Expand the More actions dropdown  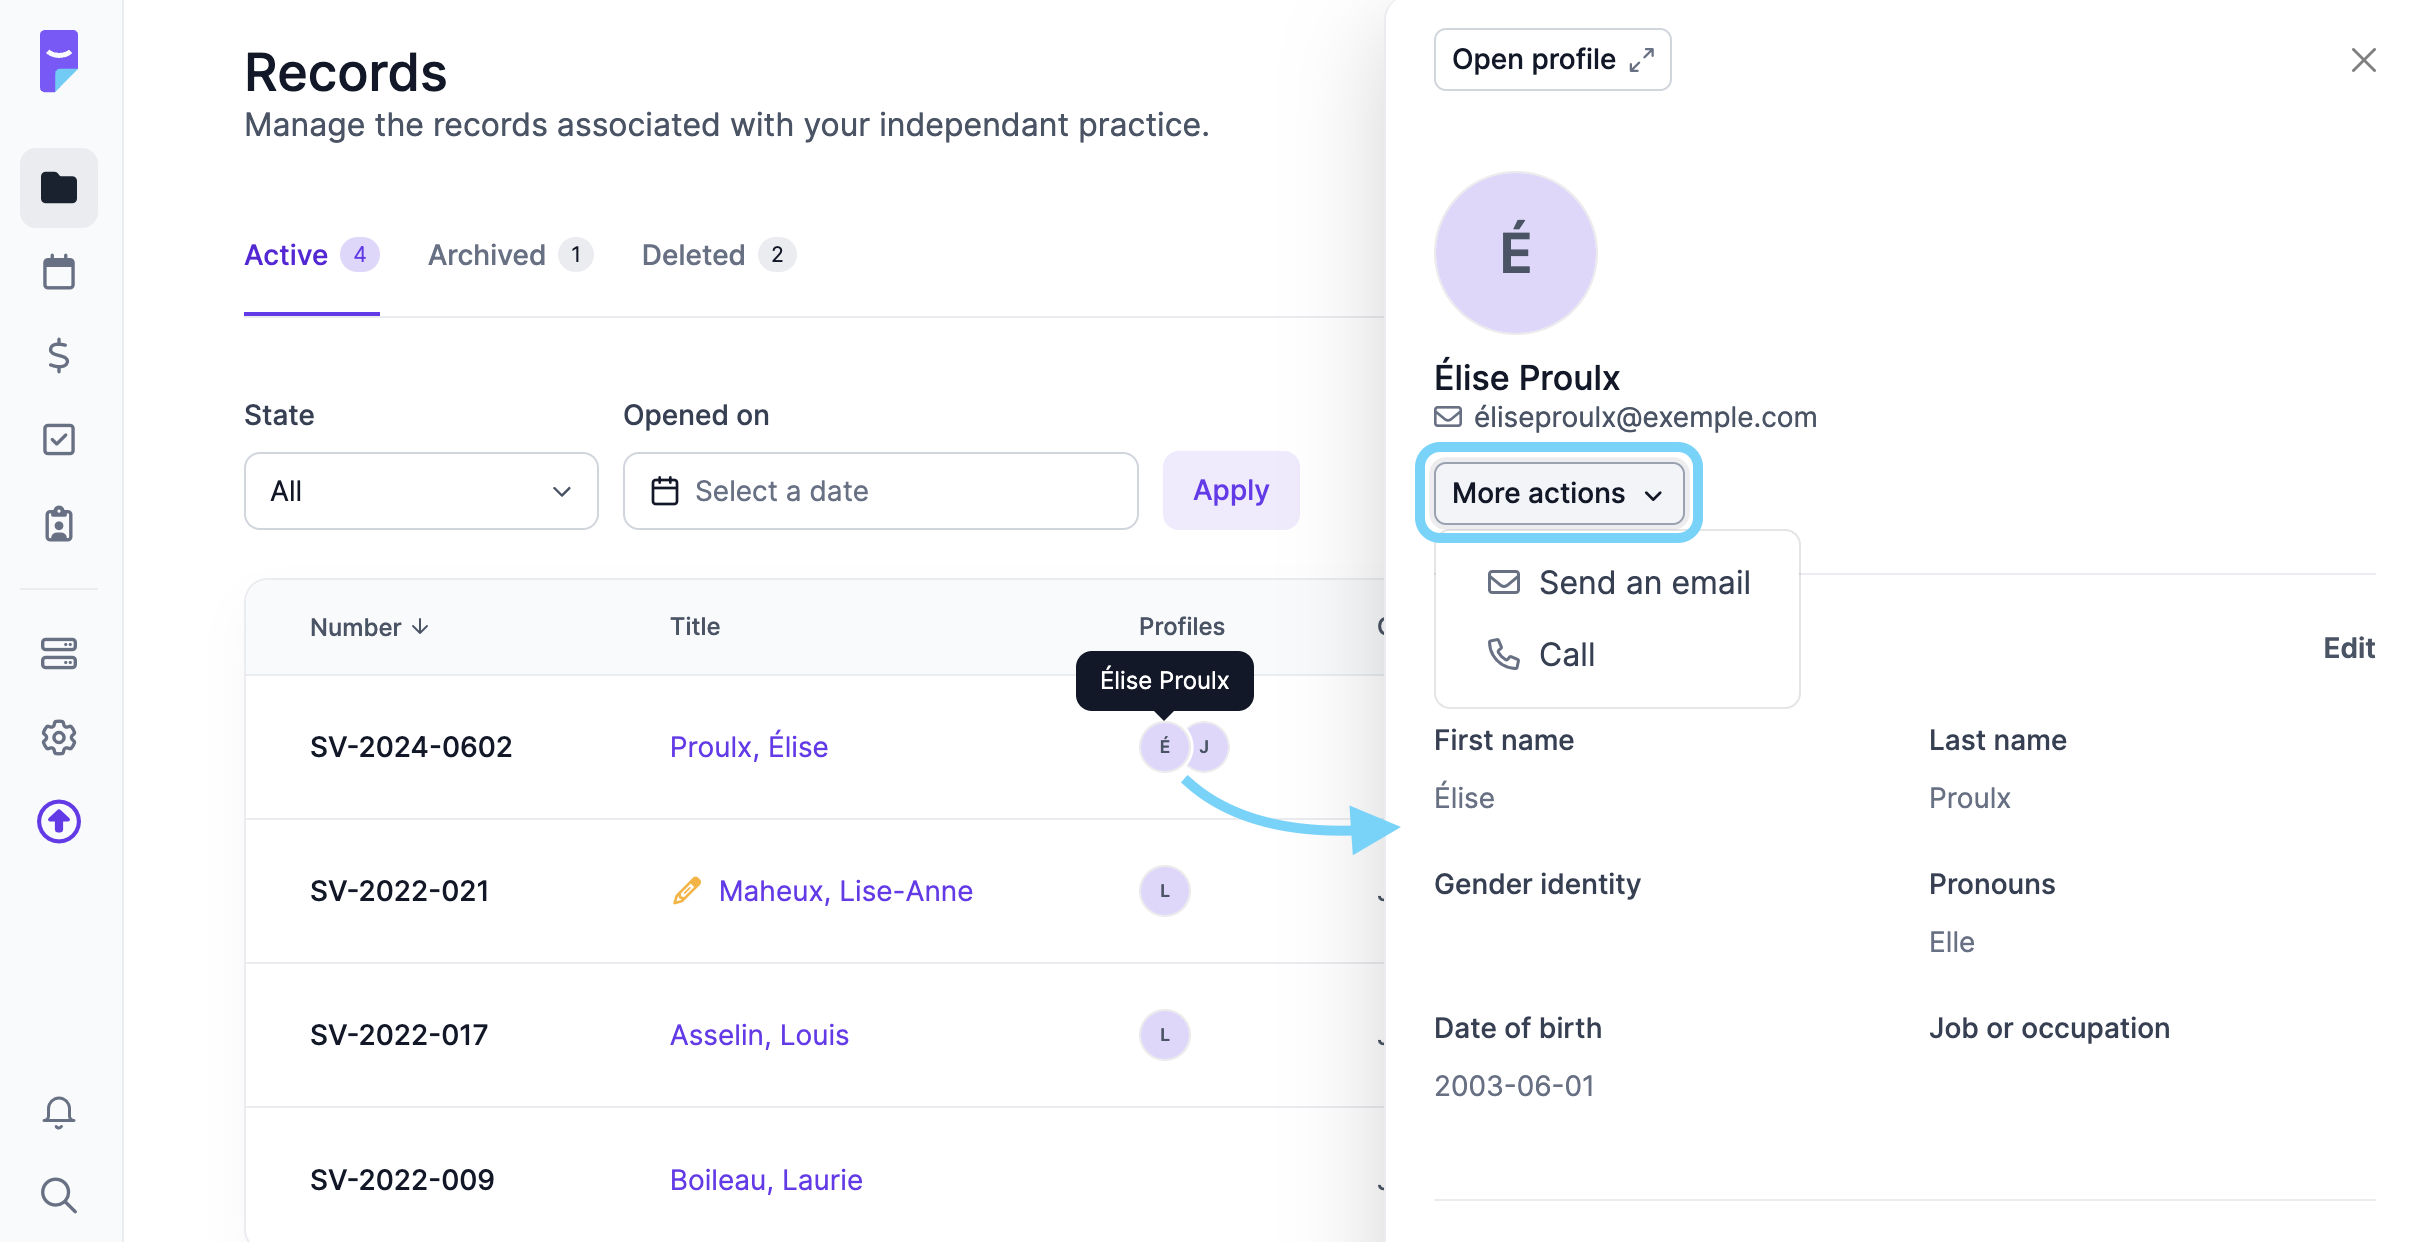point(1558,493)
